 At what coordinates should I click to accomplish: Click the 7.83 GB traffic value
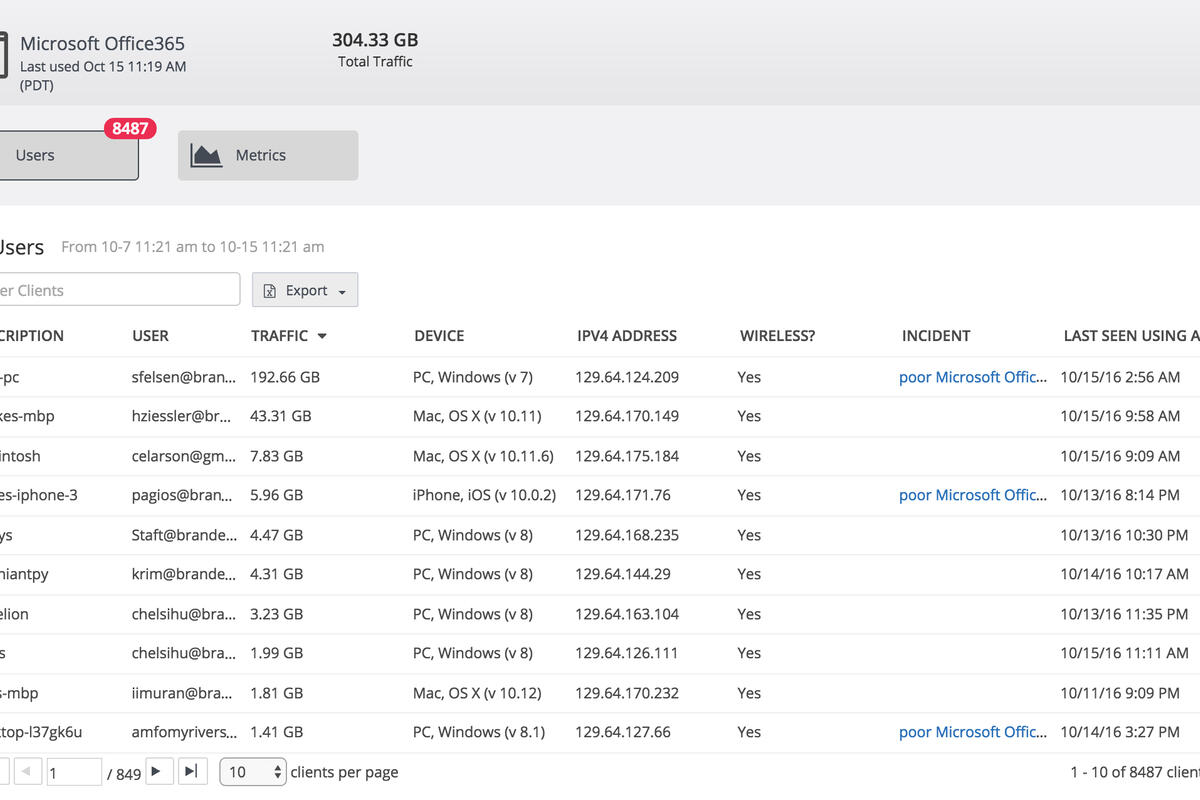pyautogui.click(x=277, y=456)
